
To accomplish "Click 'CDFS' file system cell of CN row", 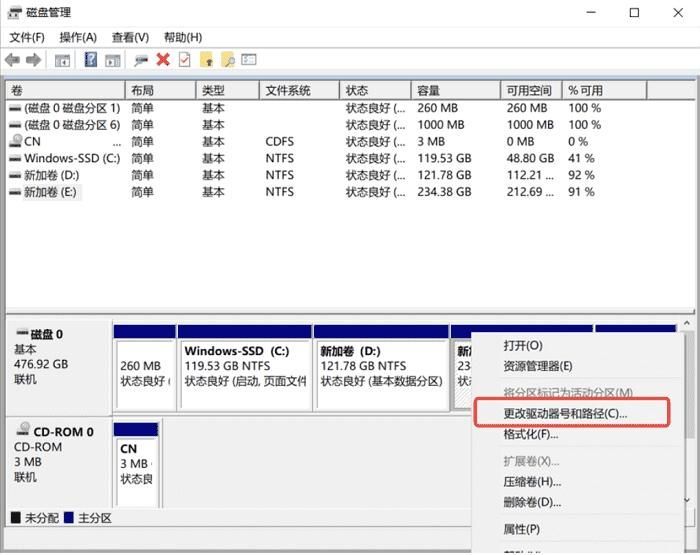I will [279, 142].
